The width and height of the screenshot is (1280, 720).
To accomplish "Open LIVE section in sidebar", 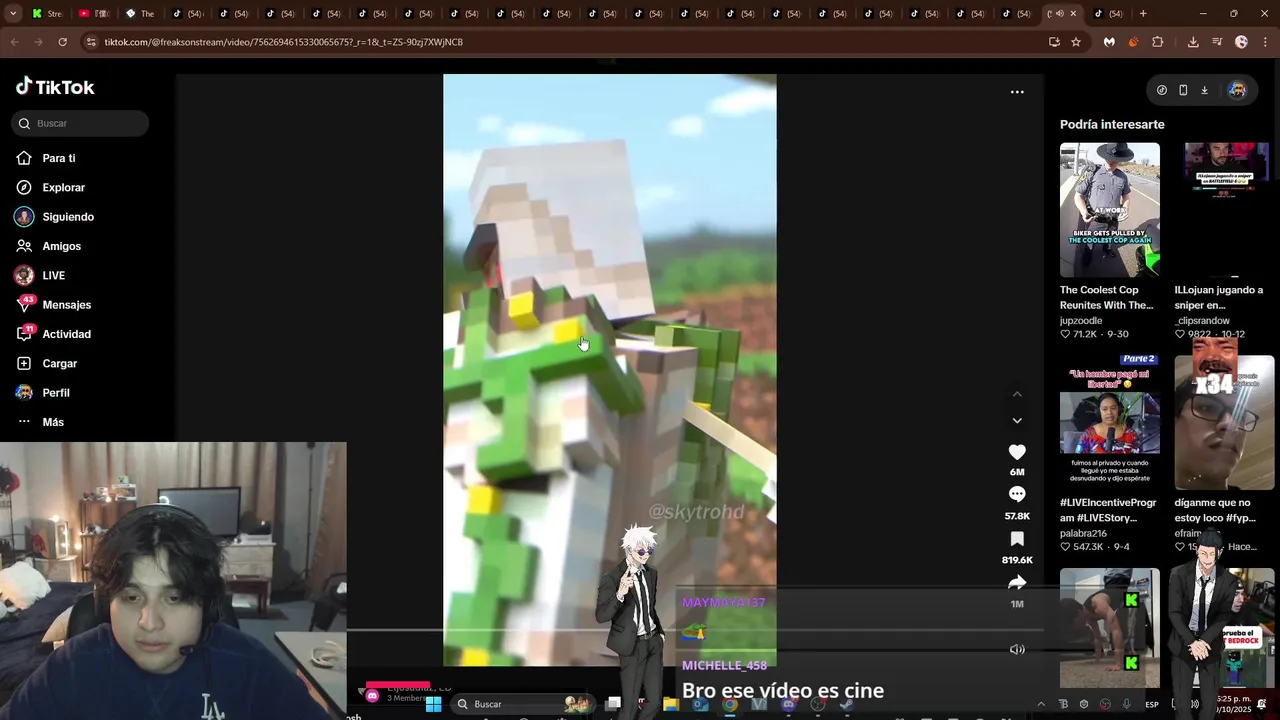I will pos(40,275).
